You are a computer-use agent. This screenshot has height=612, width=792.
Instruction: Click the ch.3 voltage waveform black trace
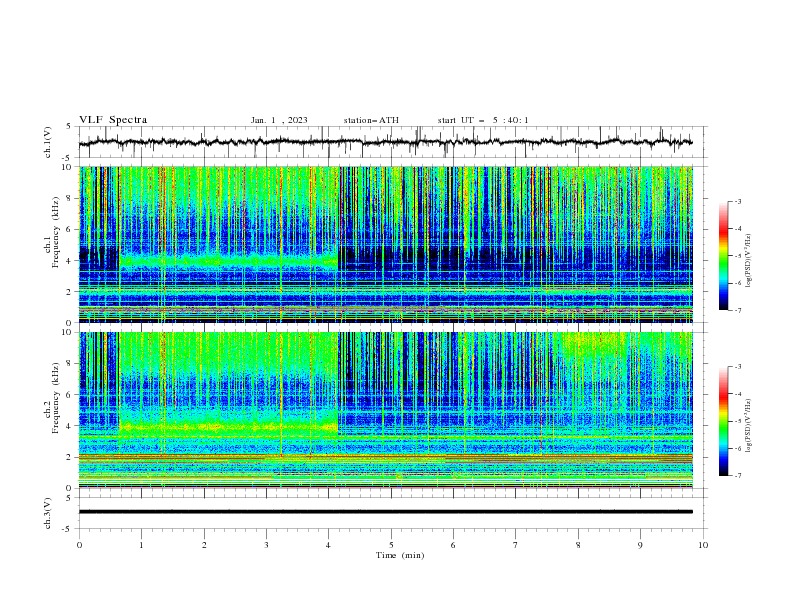point(385,512)
